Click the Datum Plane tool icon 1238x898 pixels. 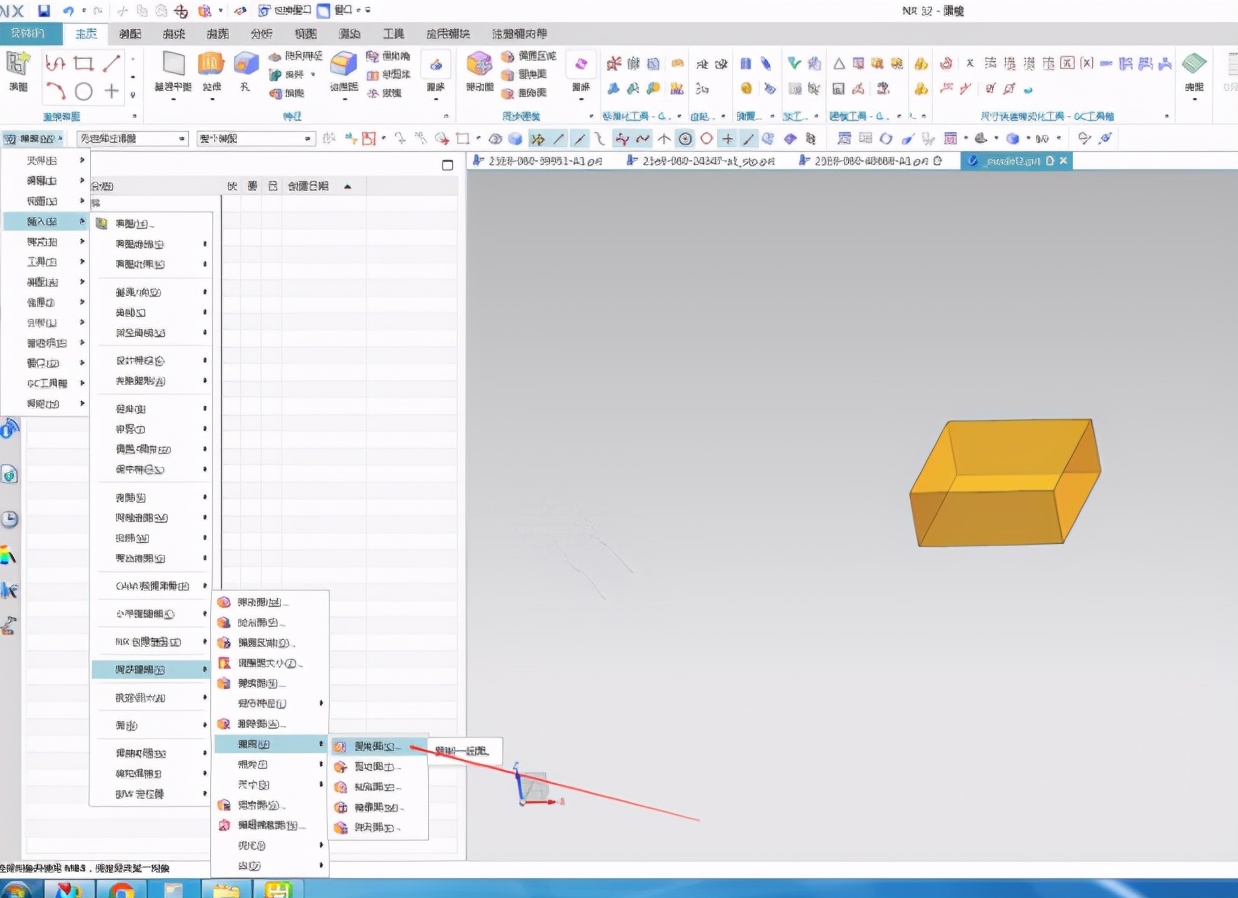pyautogui.click(x=174, y=64)
